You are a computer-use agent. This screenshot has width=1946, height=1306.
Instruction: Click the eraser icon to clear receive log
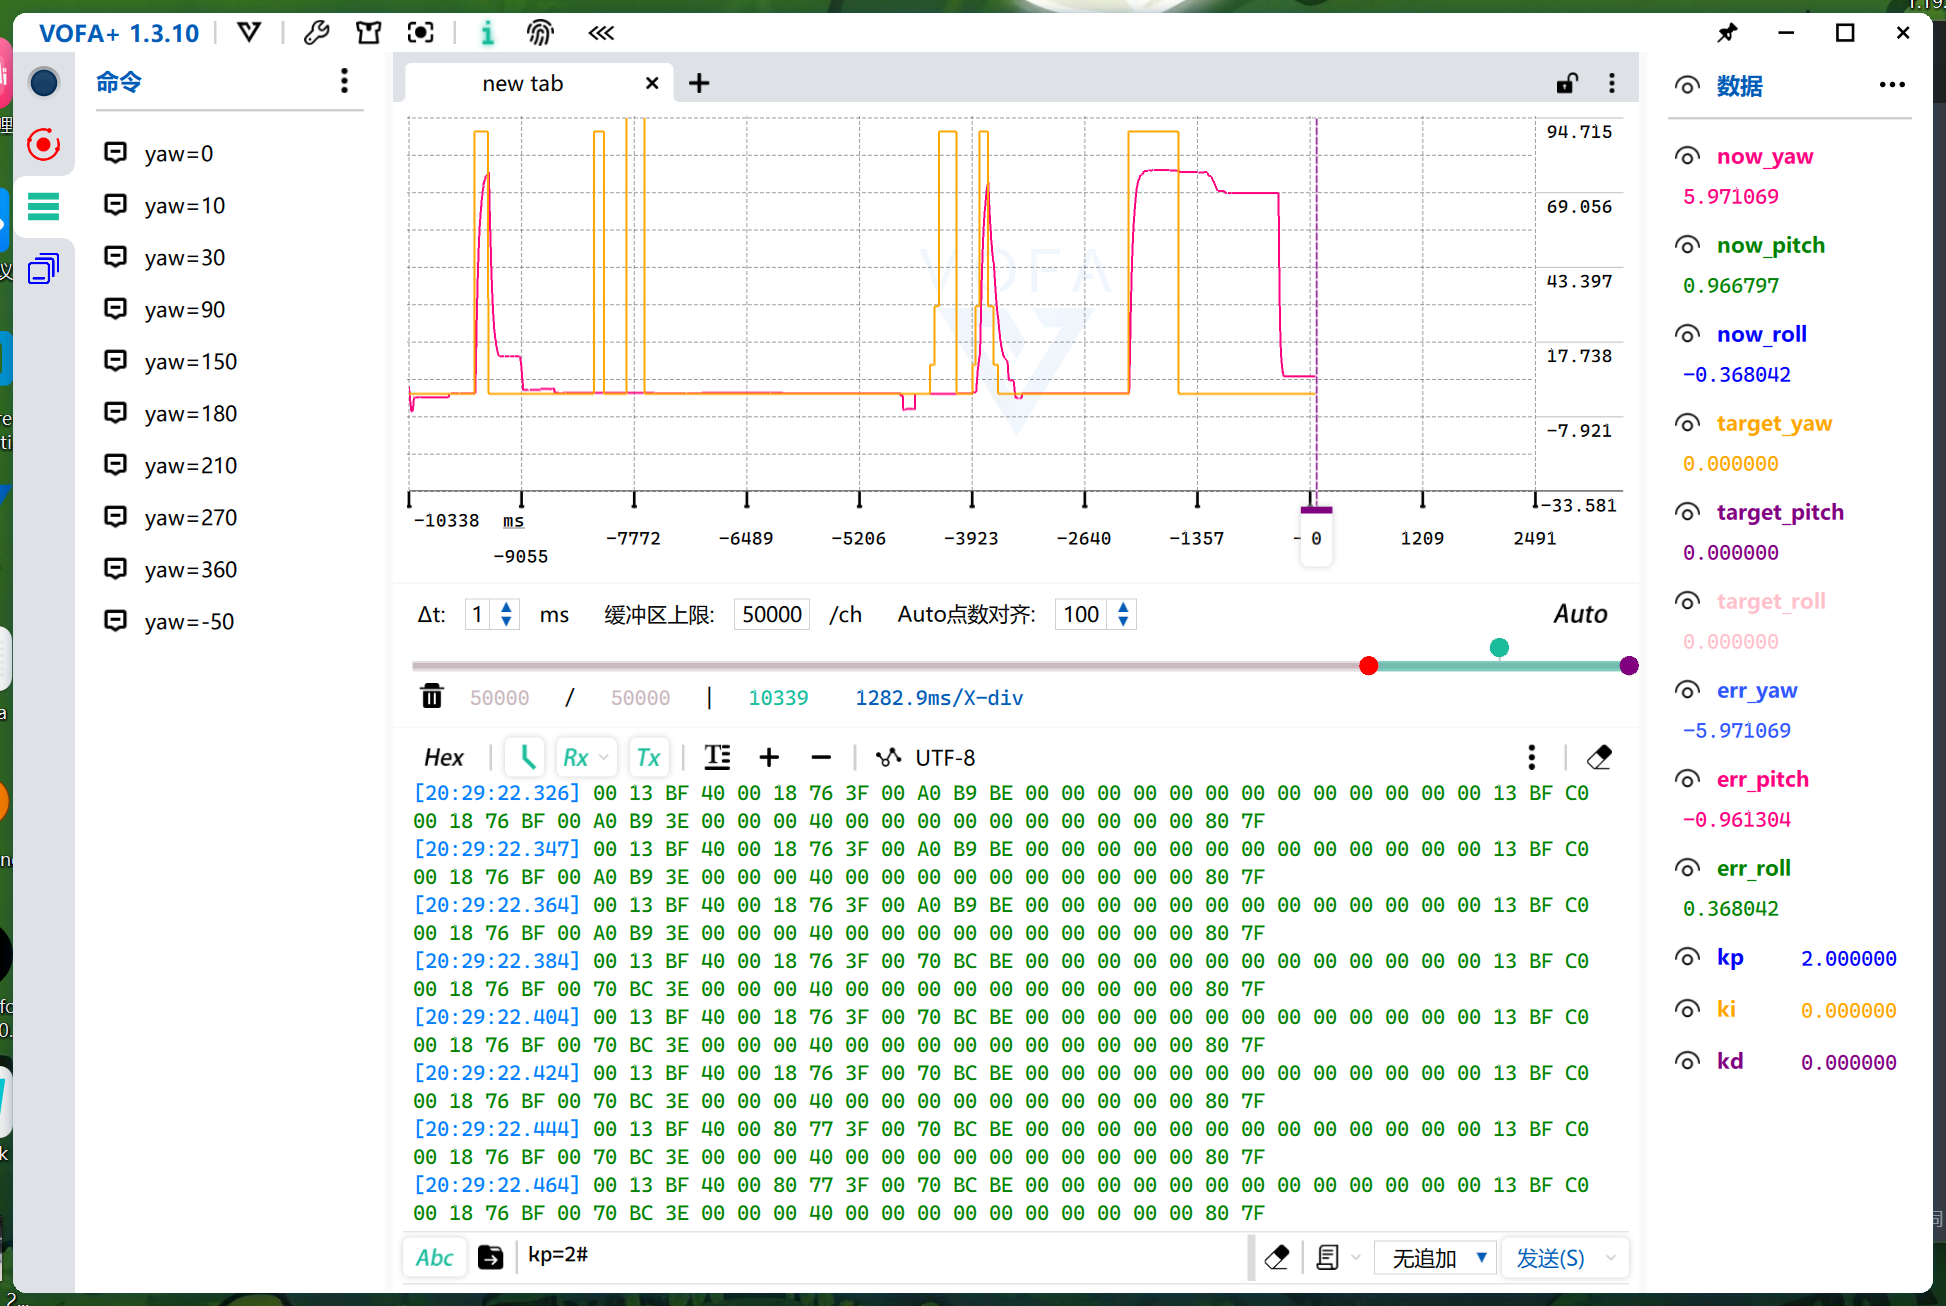click(x=1599, y=757)
